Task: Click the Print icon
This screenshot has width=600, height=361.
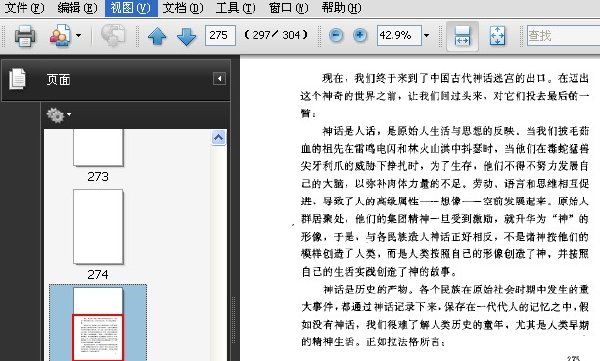Action: (25, 36)
